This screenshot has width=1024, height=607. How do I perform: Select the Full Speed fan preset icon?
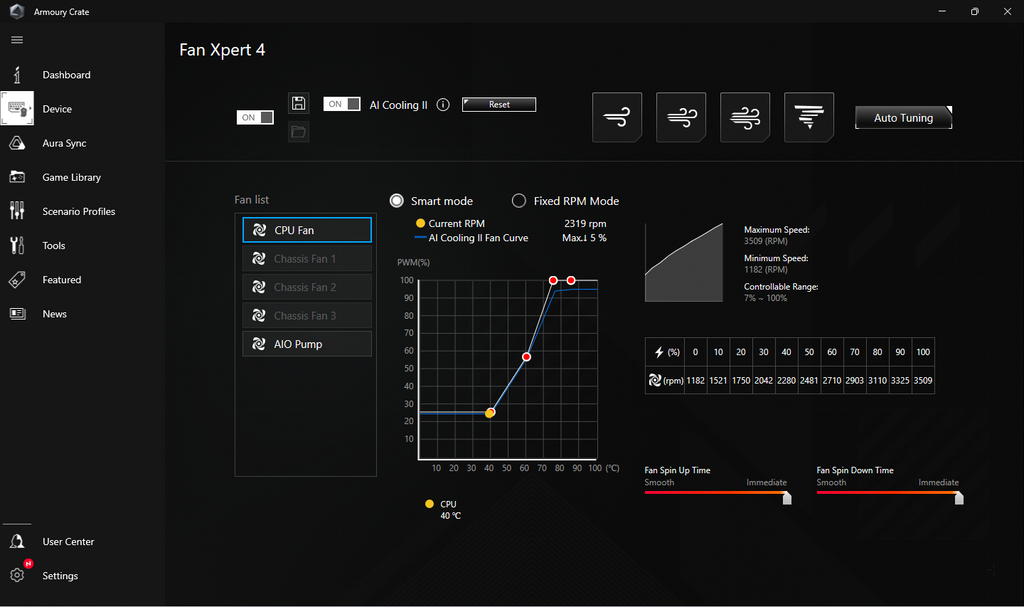click(808, 118)
